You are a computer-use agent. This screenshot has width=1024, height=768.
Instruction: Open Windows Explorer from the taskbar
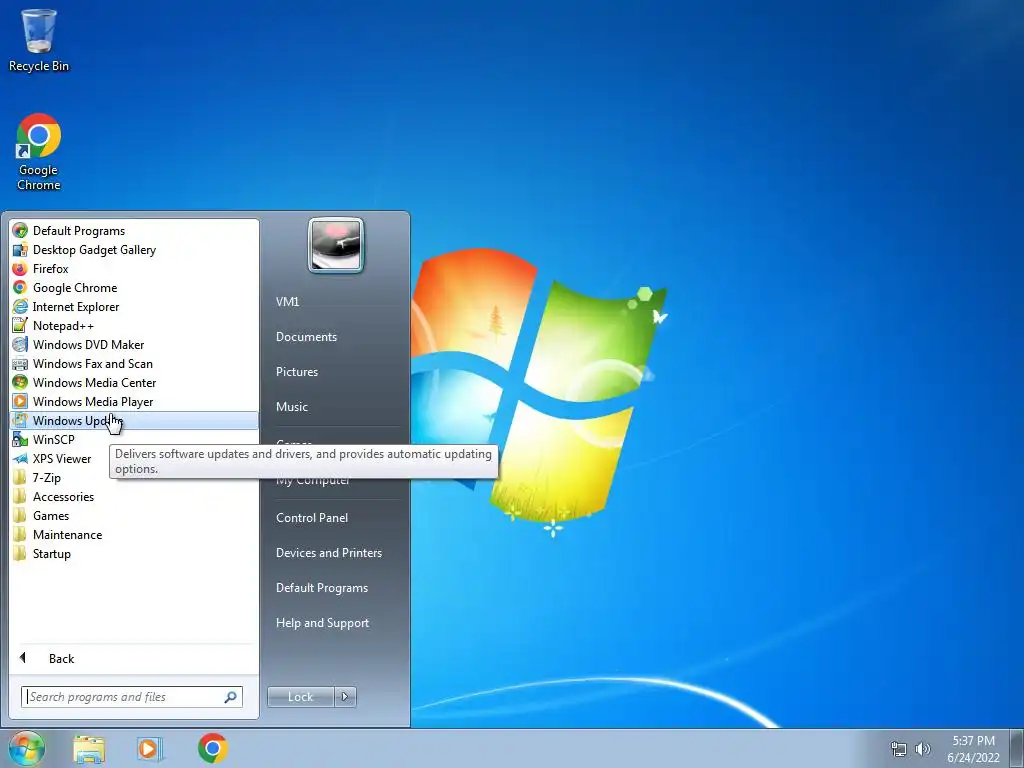click(89, 748)
